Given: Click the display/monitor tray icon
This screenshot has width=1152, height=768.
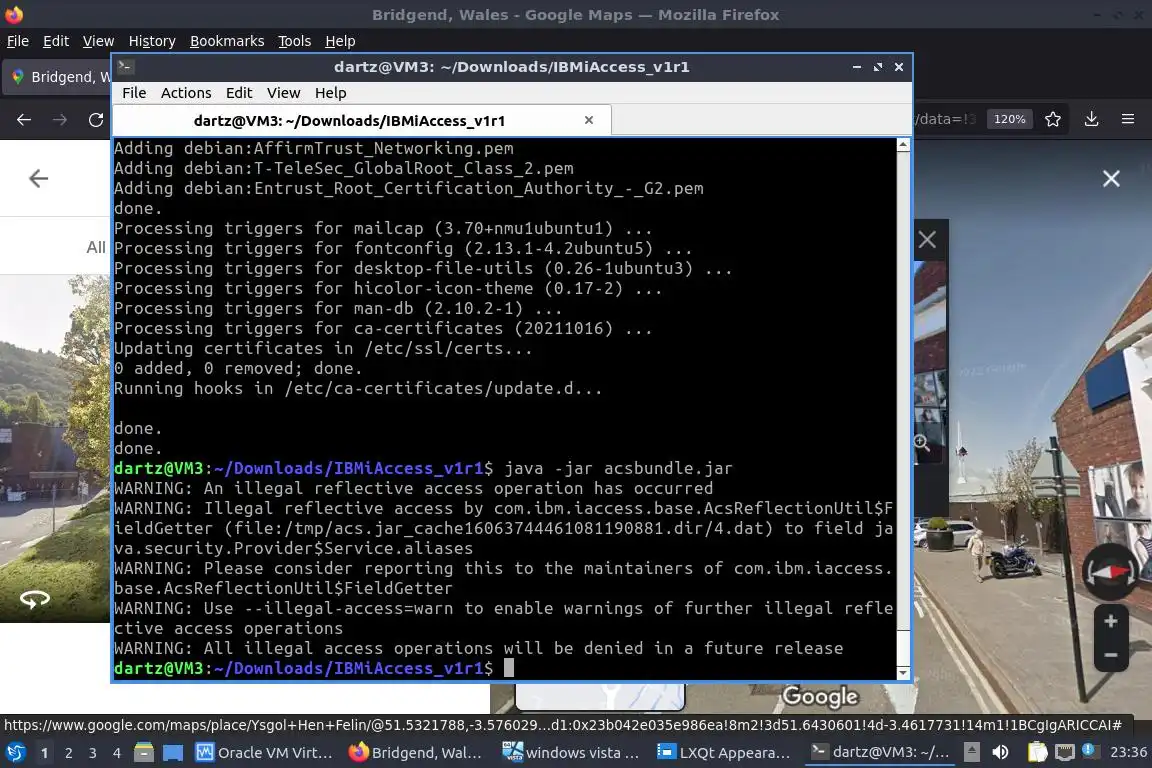Looking at the screenshot, I should pos(1064,753).
